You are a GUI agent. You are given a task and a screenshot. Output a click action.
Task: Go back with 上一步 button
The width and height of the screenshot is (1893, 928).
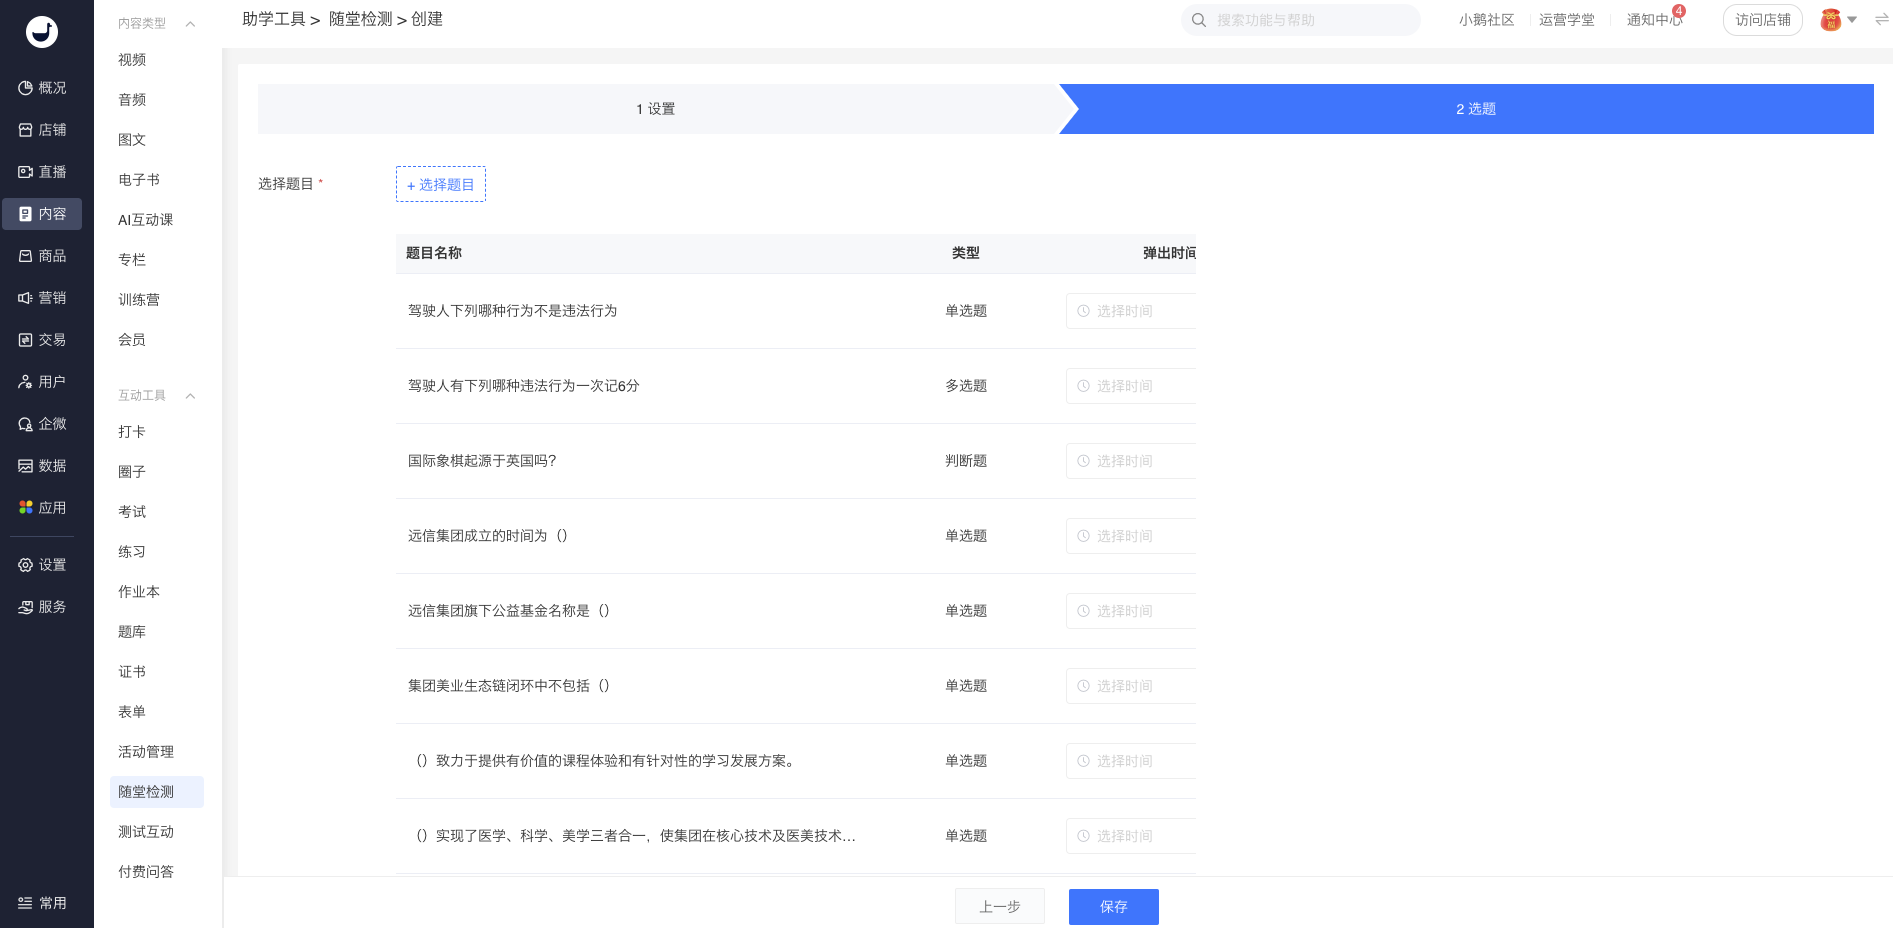coord(999,907)
